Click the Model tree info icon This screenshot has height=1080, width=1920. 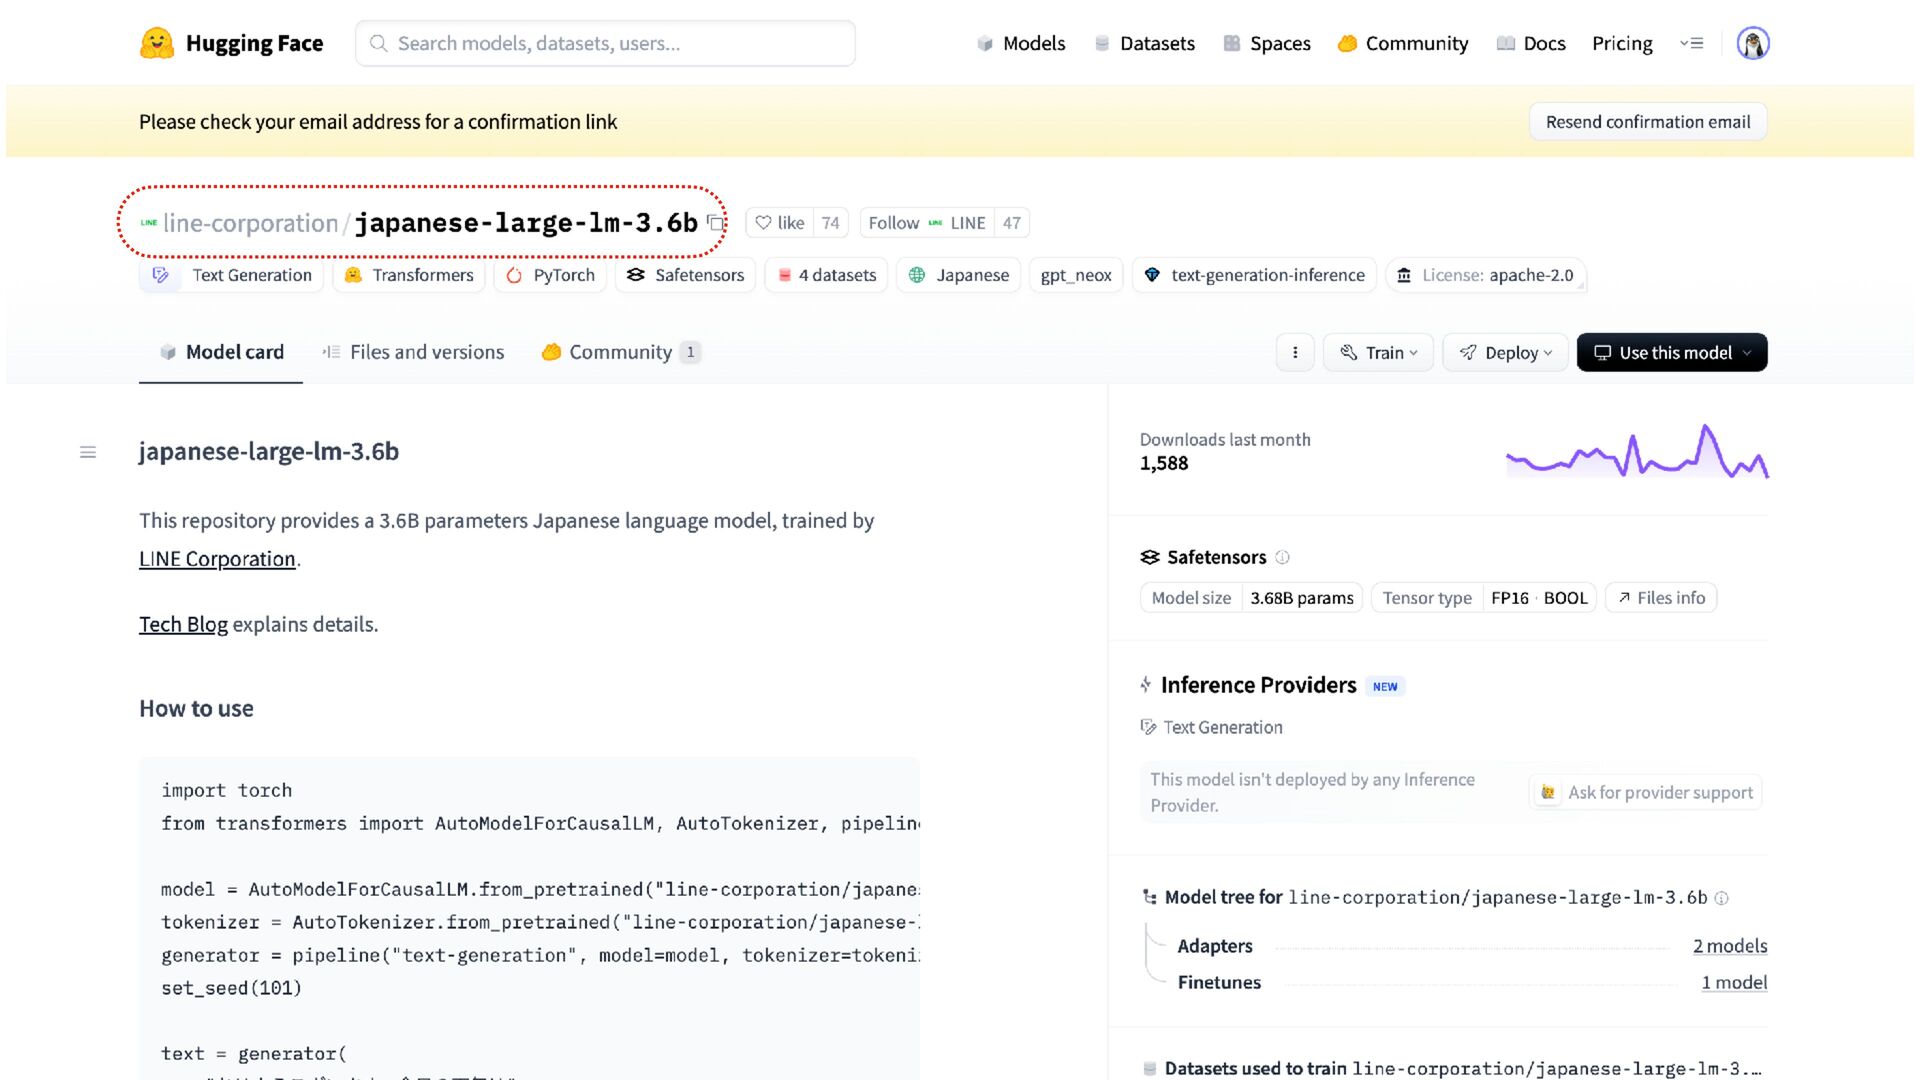click(x=1721, y=898)
